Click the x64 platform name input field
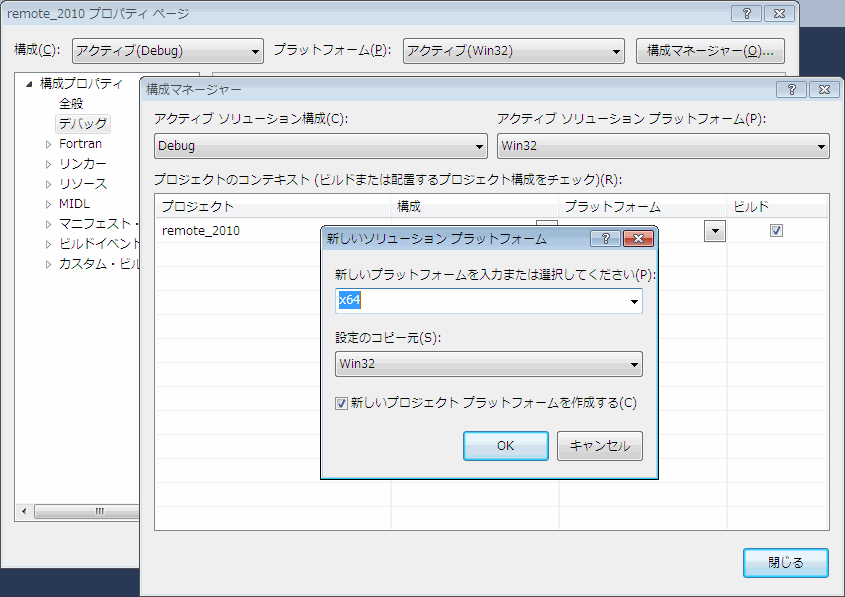Image resolution: width=845 pixels, height=597 pixels. click(x=480, y=301)
